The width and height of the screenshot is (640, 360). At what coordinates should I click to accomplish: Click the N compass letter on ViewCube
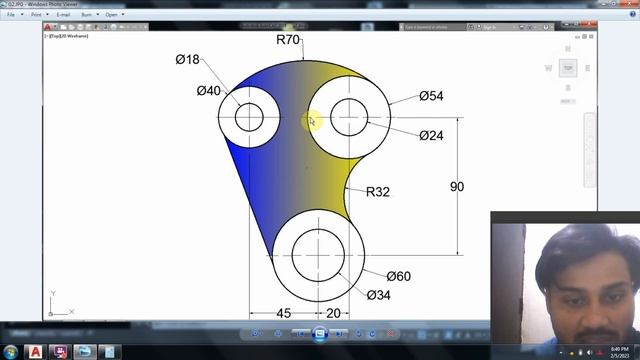(x=568, y=49)
